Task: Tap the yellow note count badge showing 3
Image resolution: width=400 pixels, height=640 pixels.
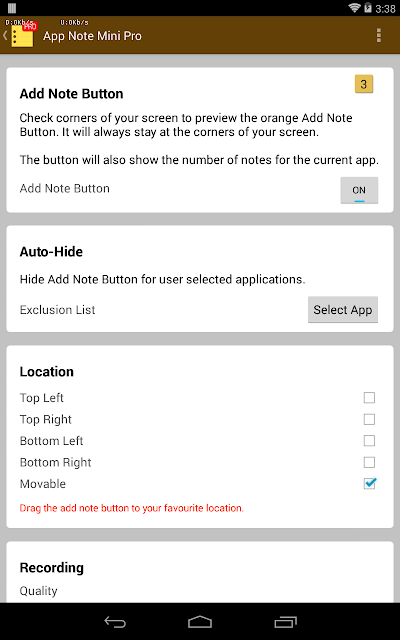Action: coord(364,84)
